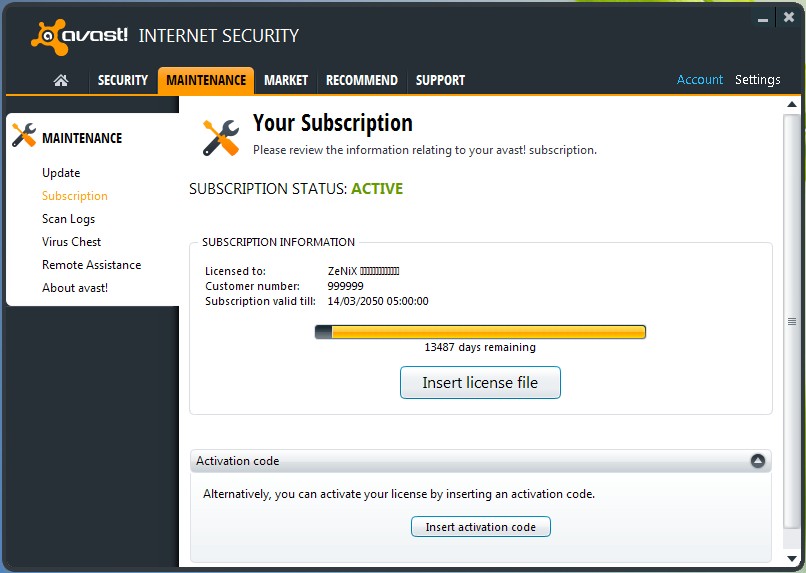Click the days remaining progress bar
Screen dimensions: 806x573
(x=480, y=332)
